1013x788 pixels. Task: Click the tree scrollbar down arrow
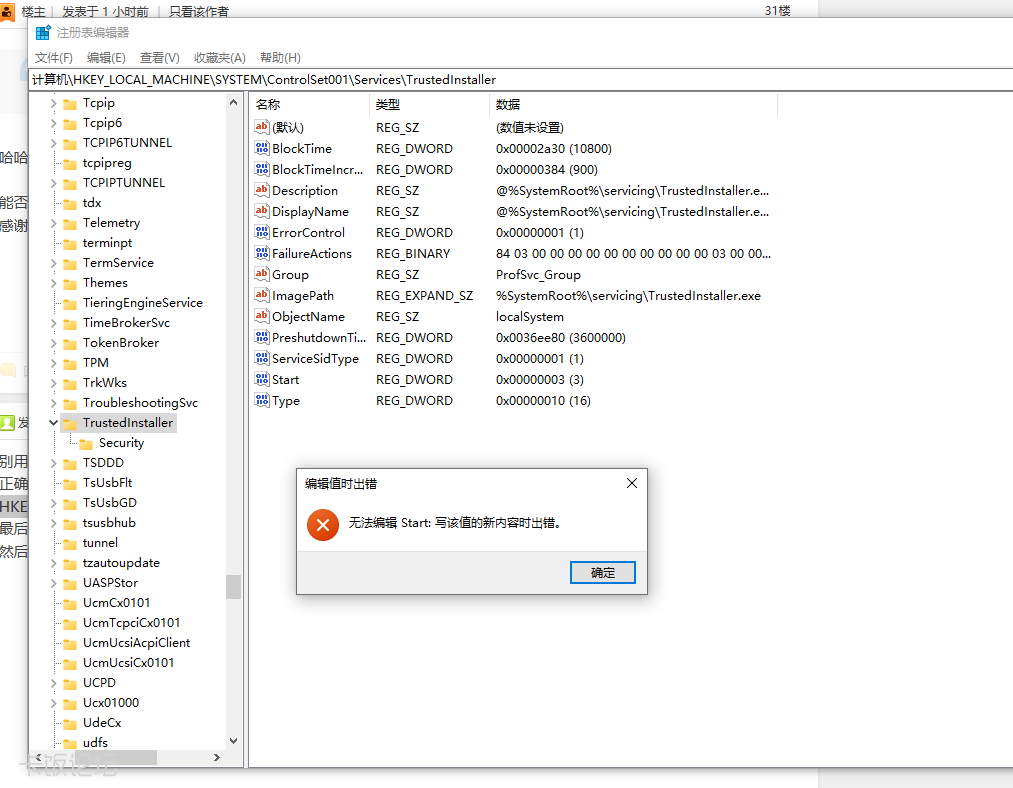233,741
